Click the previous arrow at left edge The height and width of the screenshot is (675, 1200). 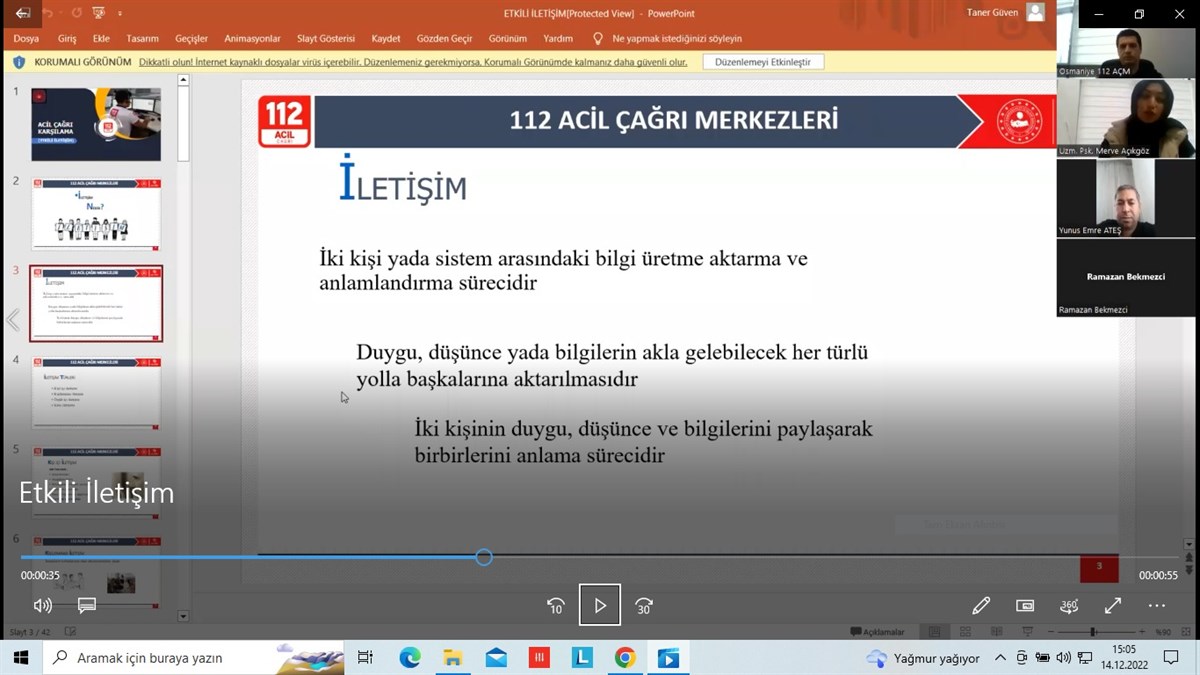click(x=13, y=320)
